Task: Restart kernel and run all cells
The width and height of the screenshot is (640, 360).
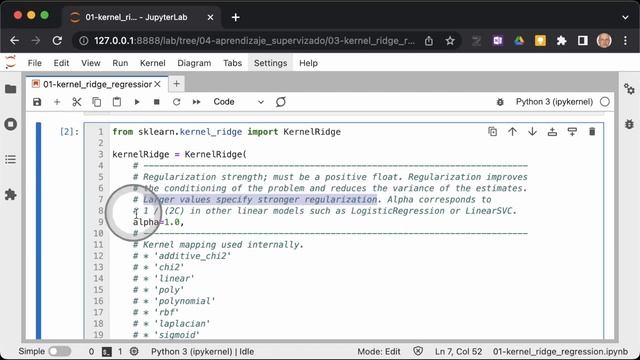Action: [x=196, y=102]
